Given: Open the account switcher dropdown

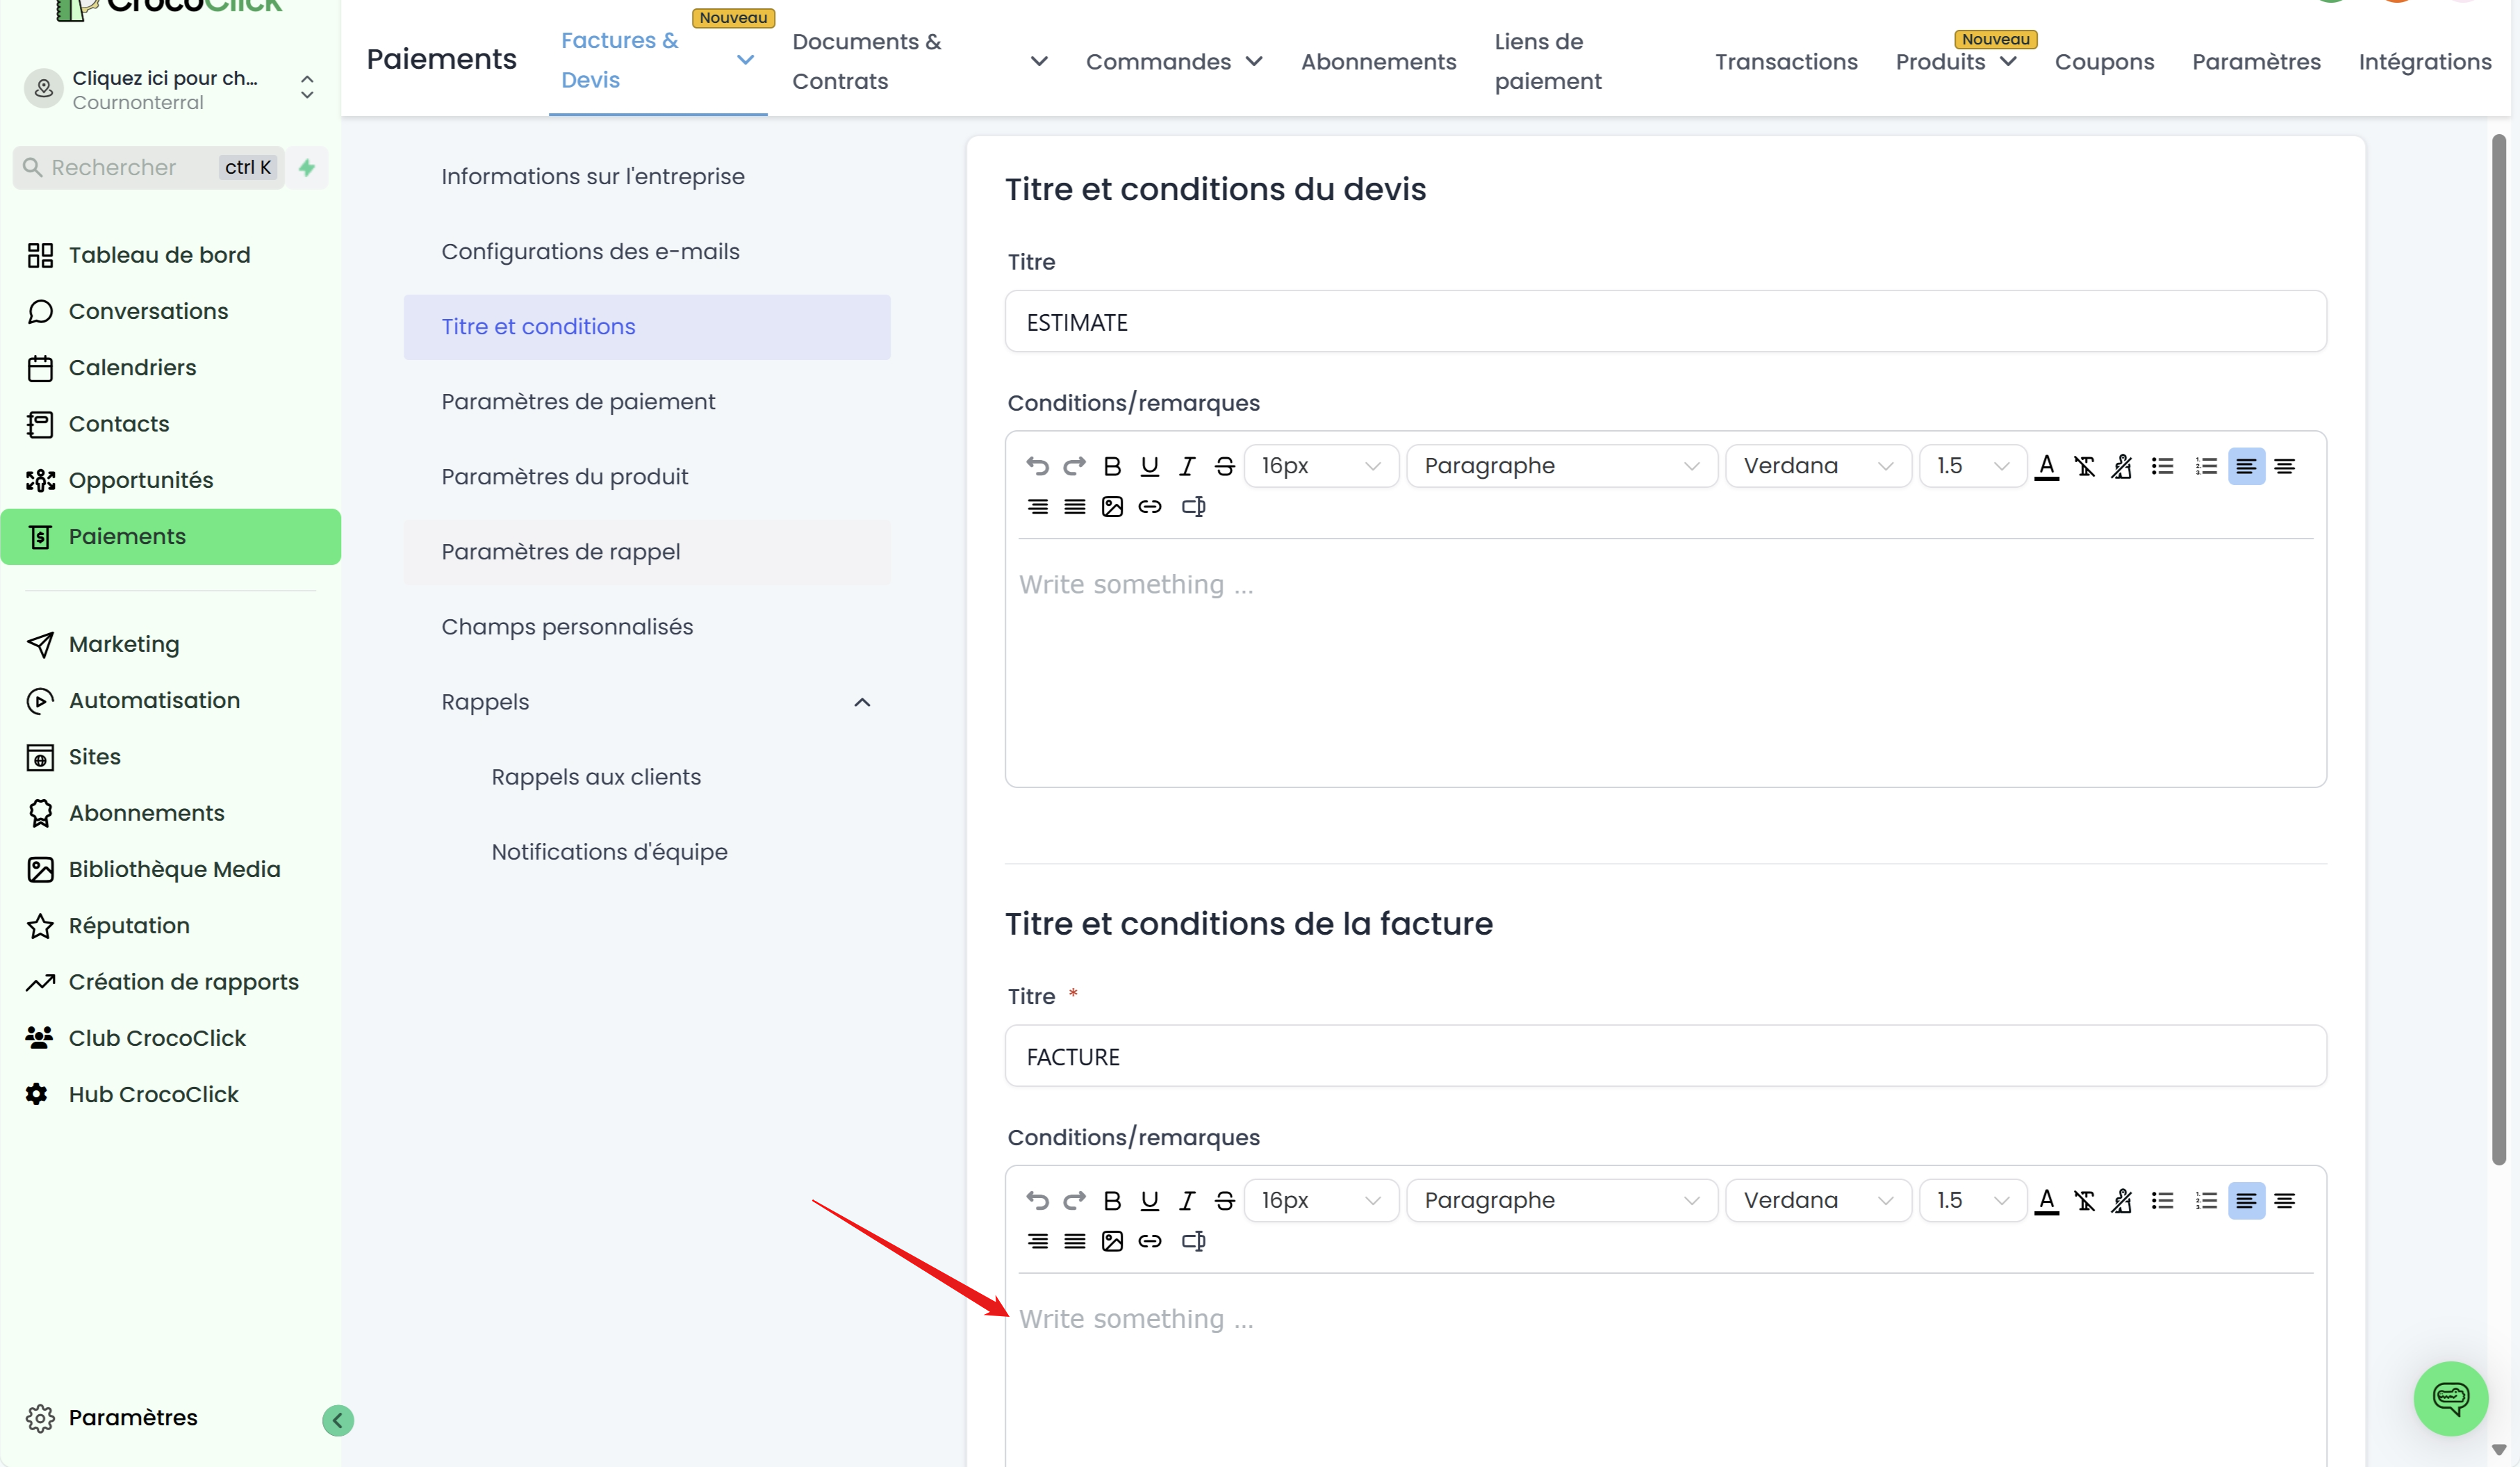Looking at the screenshot, I should click(x=170, y=89).
